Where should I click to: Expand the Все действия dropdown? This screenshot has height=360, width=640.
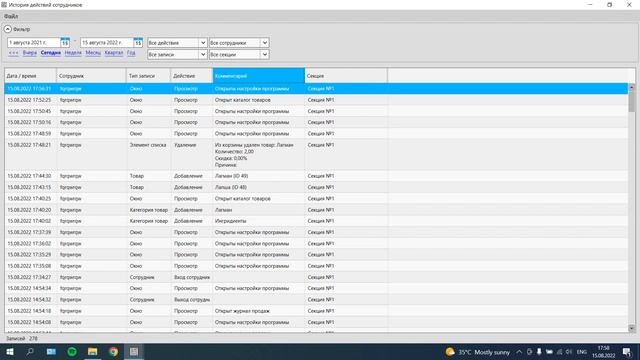coord(203,43)
